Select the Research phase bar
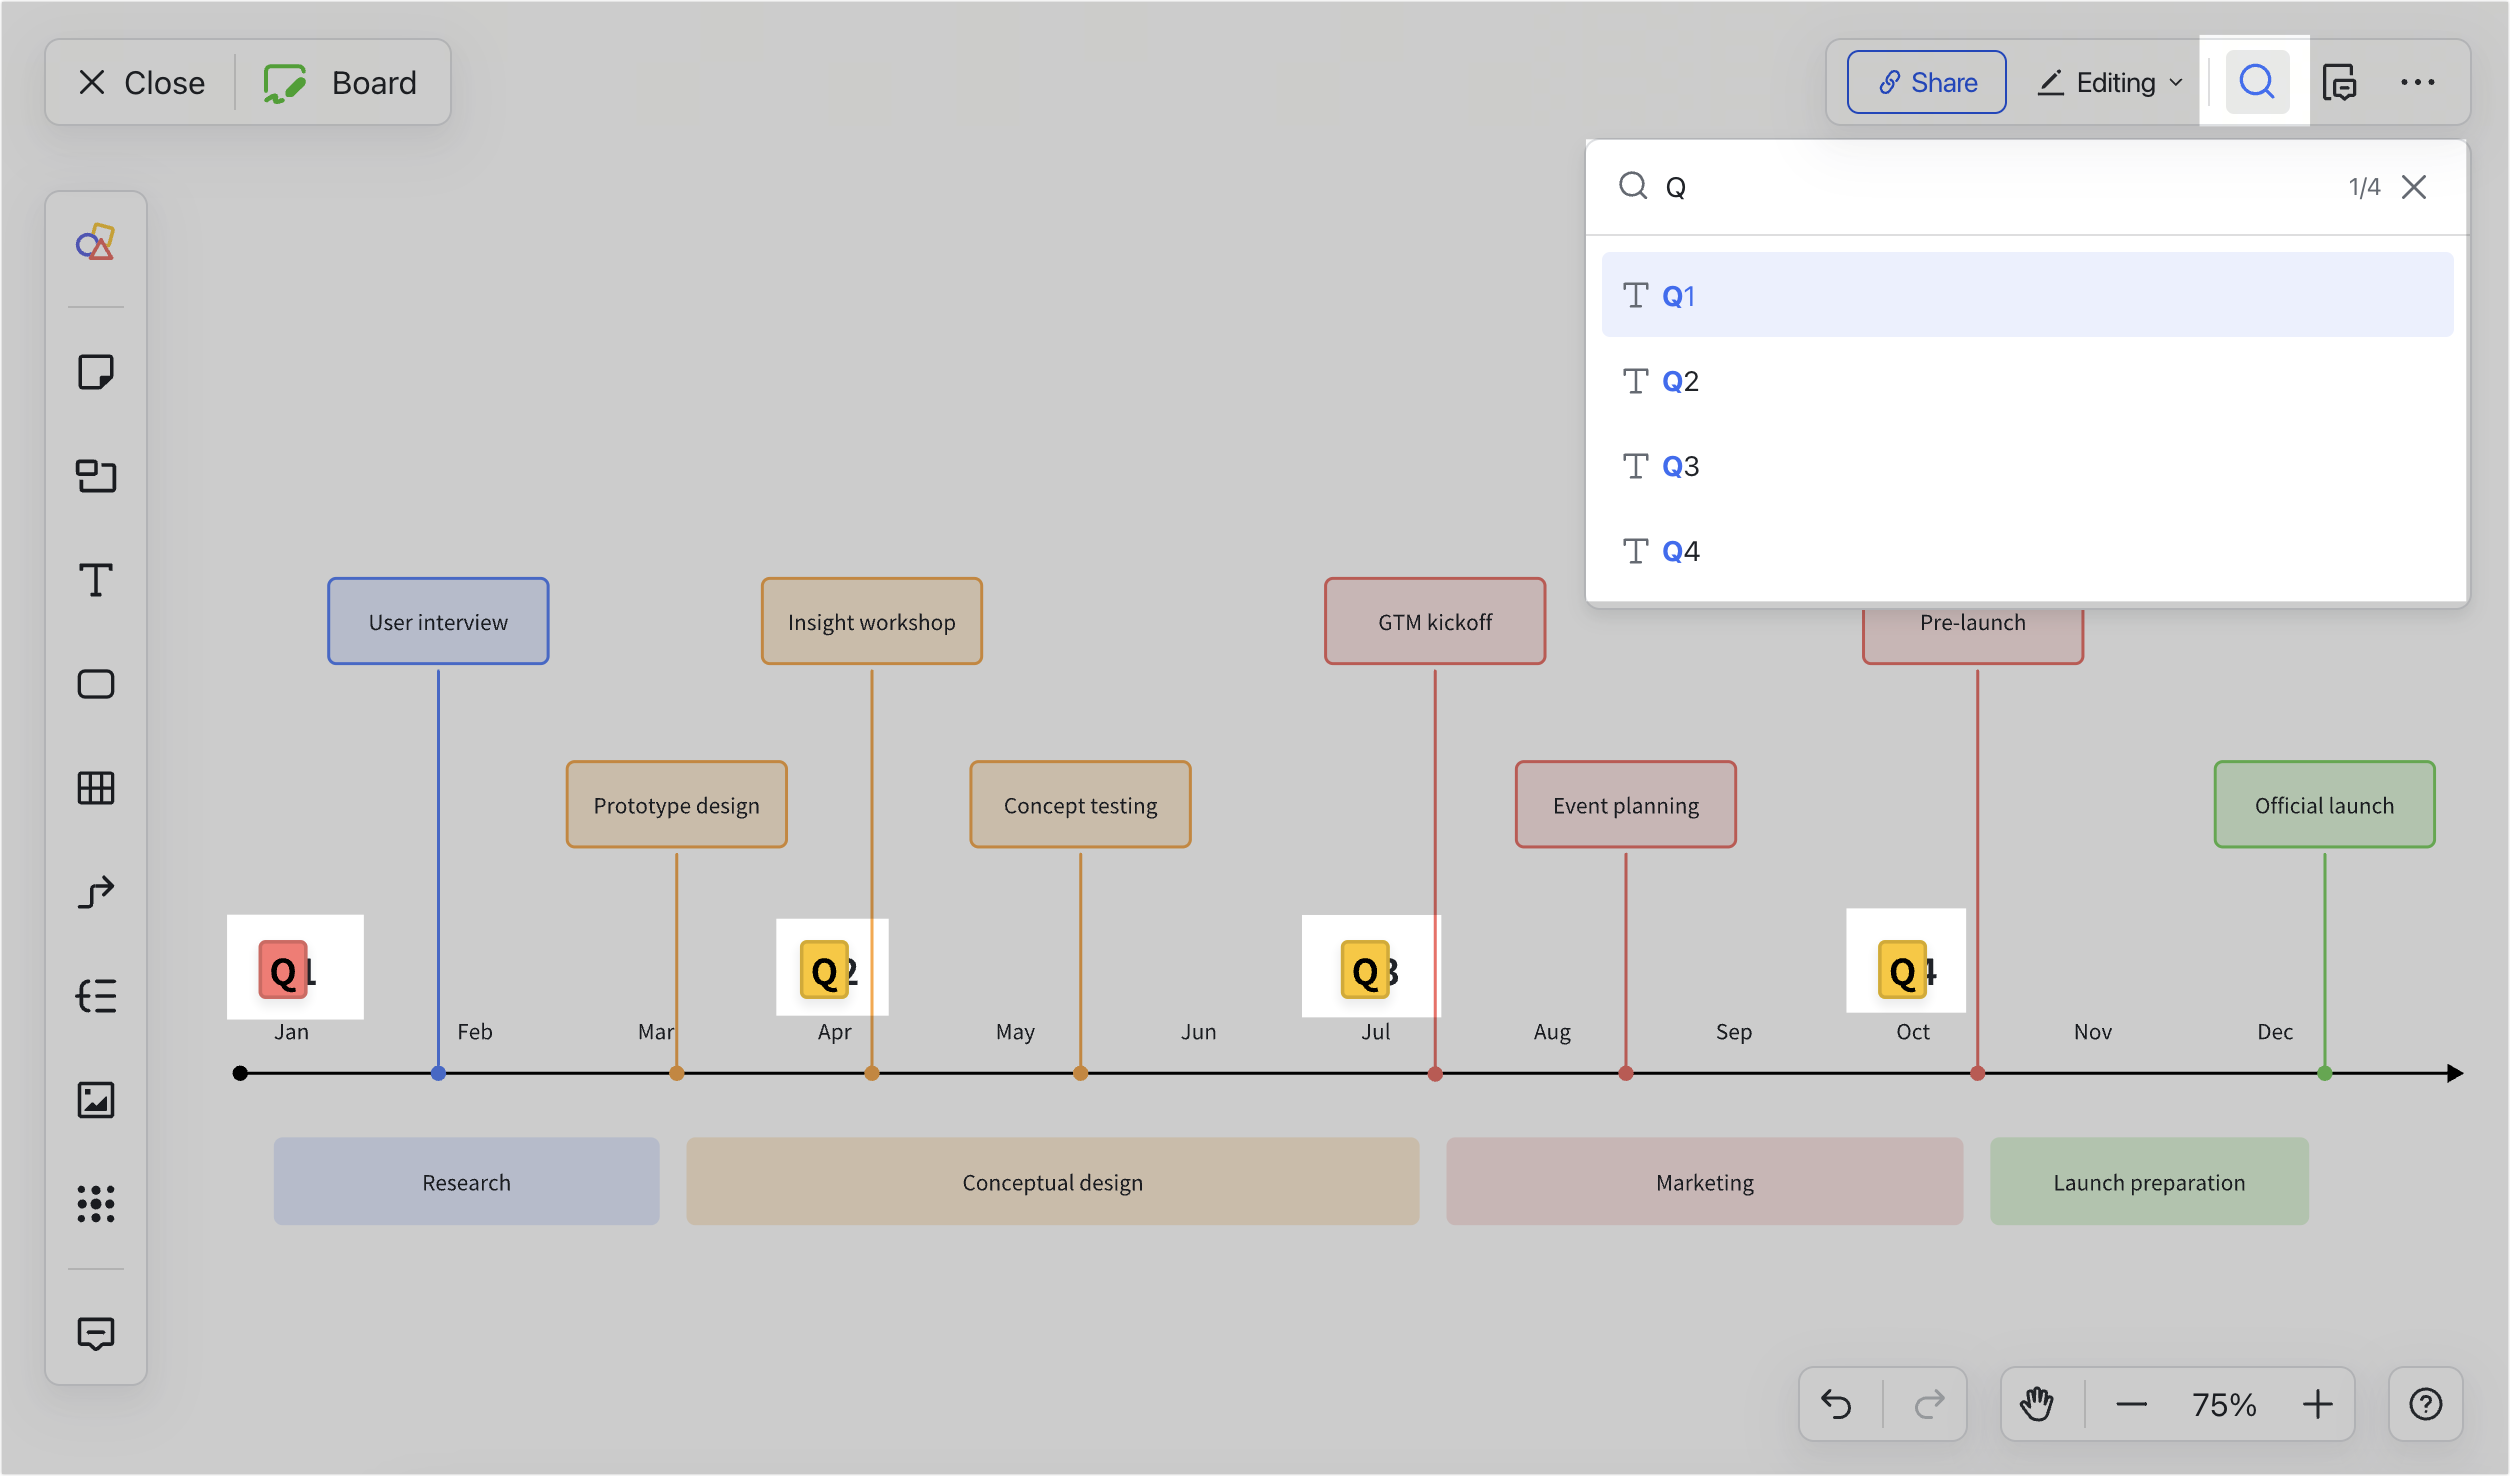Viewport: 2510px width, 1476px height. [466, 1181]
